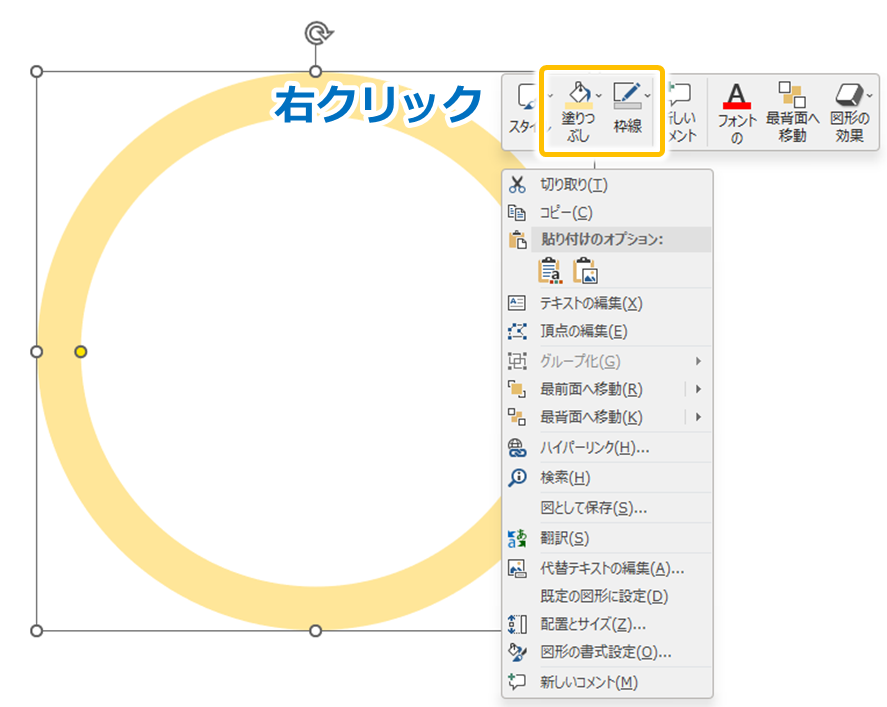Screen dimensions: 887x707
Task: Click the rotation handle above the shape
Action: tap(316, 33)
